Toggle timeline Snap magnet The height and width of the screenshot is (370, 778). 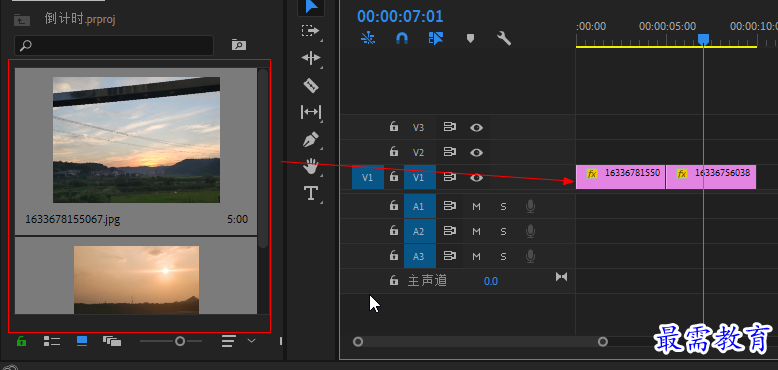(402, 38)
